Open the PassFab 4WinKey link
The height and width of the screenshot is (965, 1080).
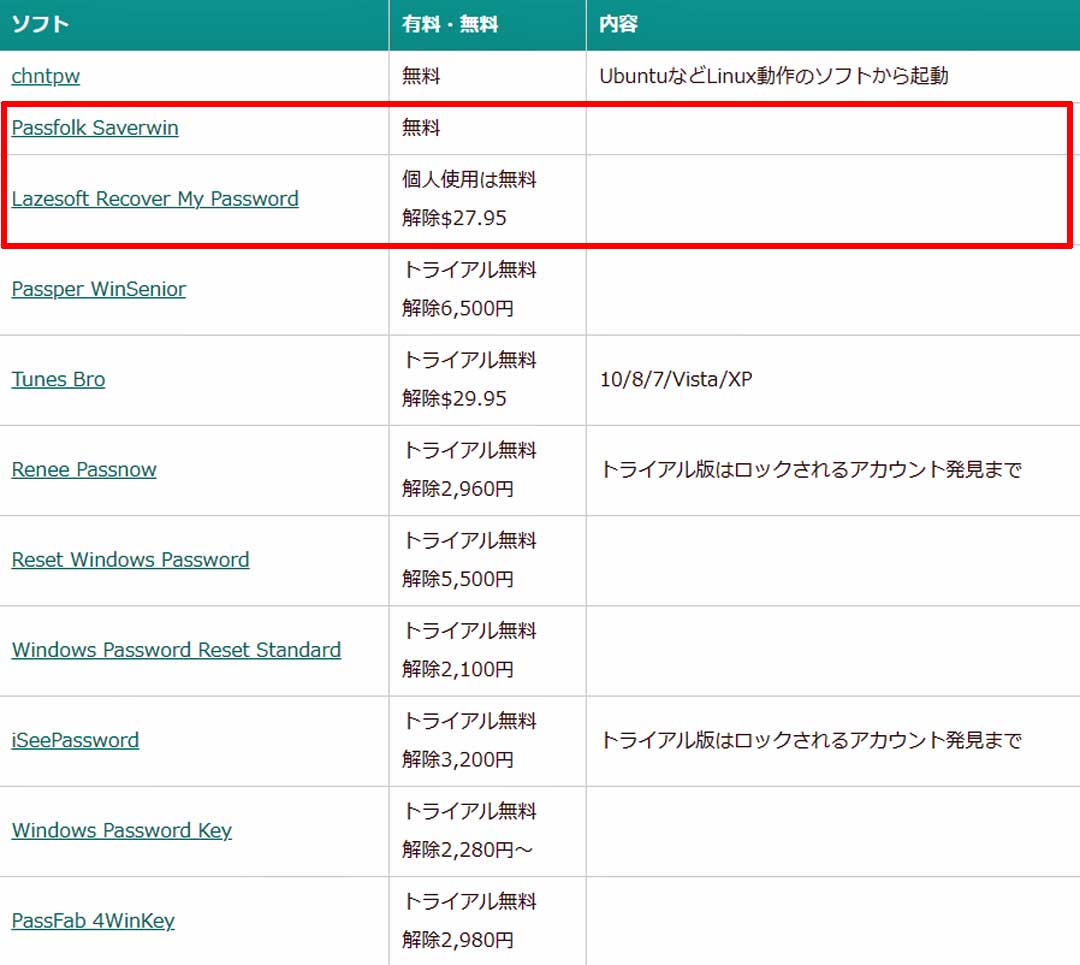click(93, 921)
